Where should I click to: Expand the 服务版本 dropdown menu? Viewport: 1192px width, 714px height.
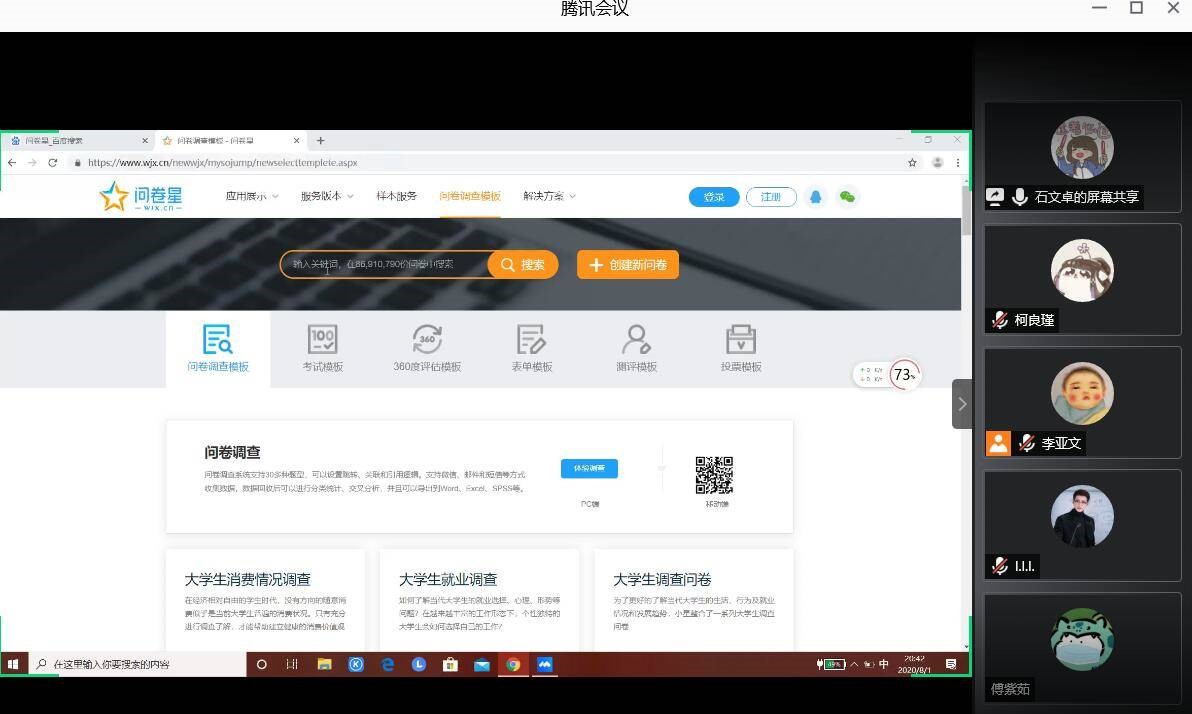click(326, 197)
